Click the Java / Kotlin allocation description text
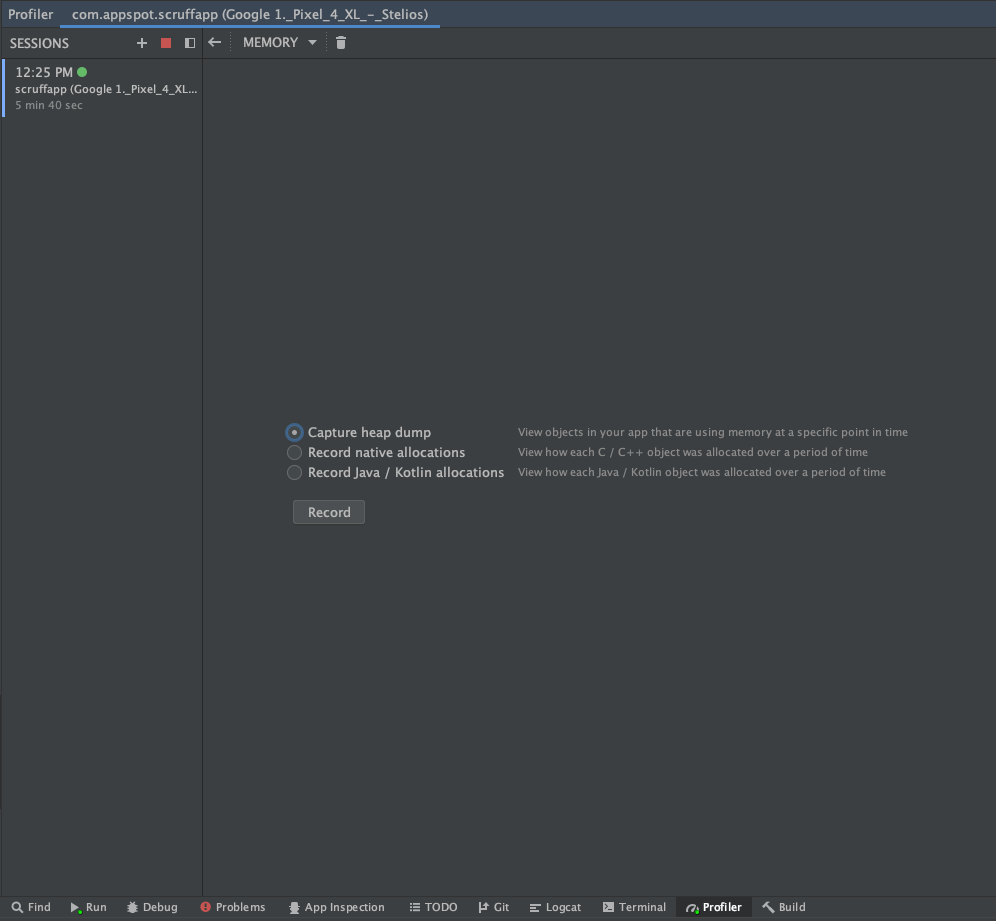 pos(701,472)
